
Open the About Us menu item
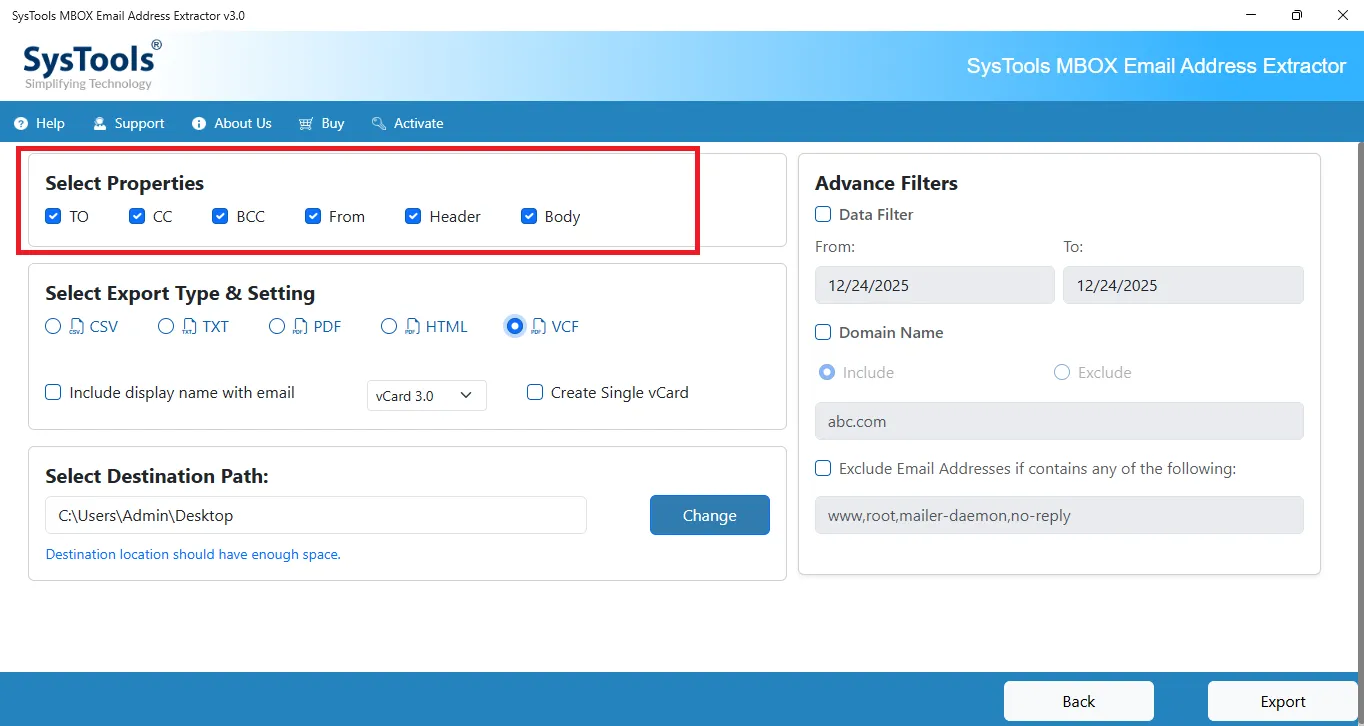click(x=232, y=123)
